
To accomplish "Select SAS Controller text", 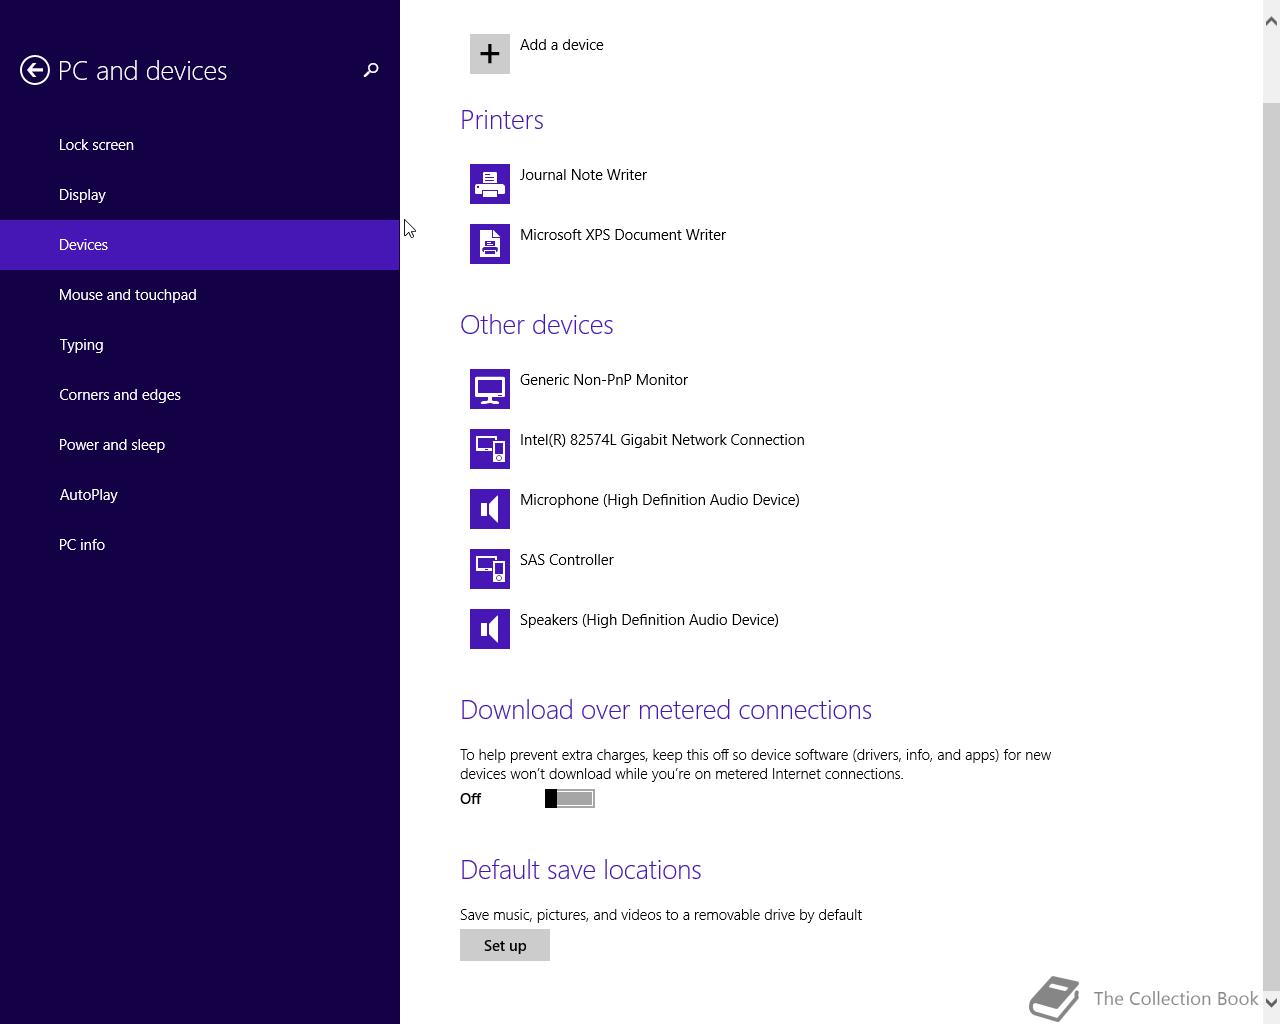I will (567, 560).
